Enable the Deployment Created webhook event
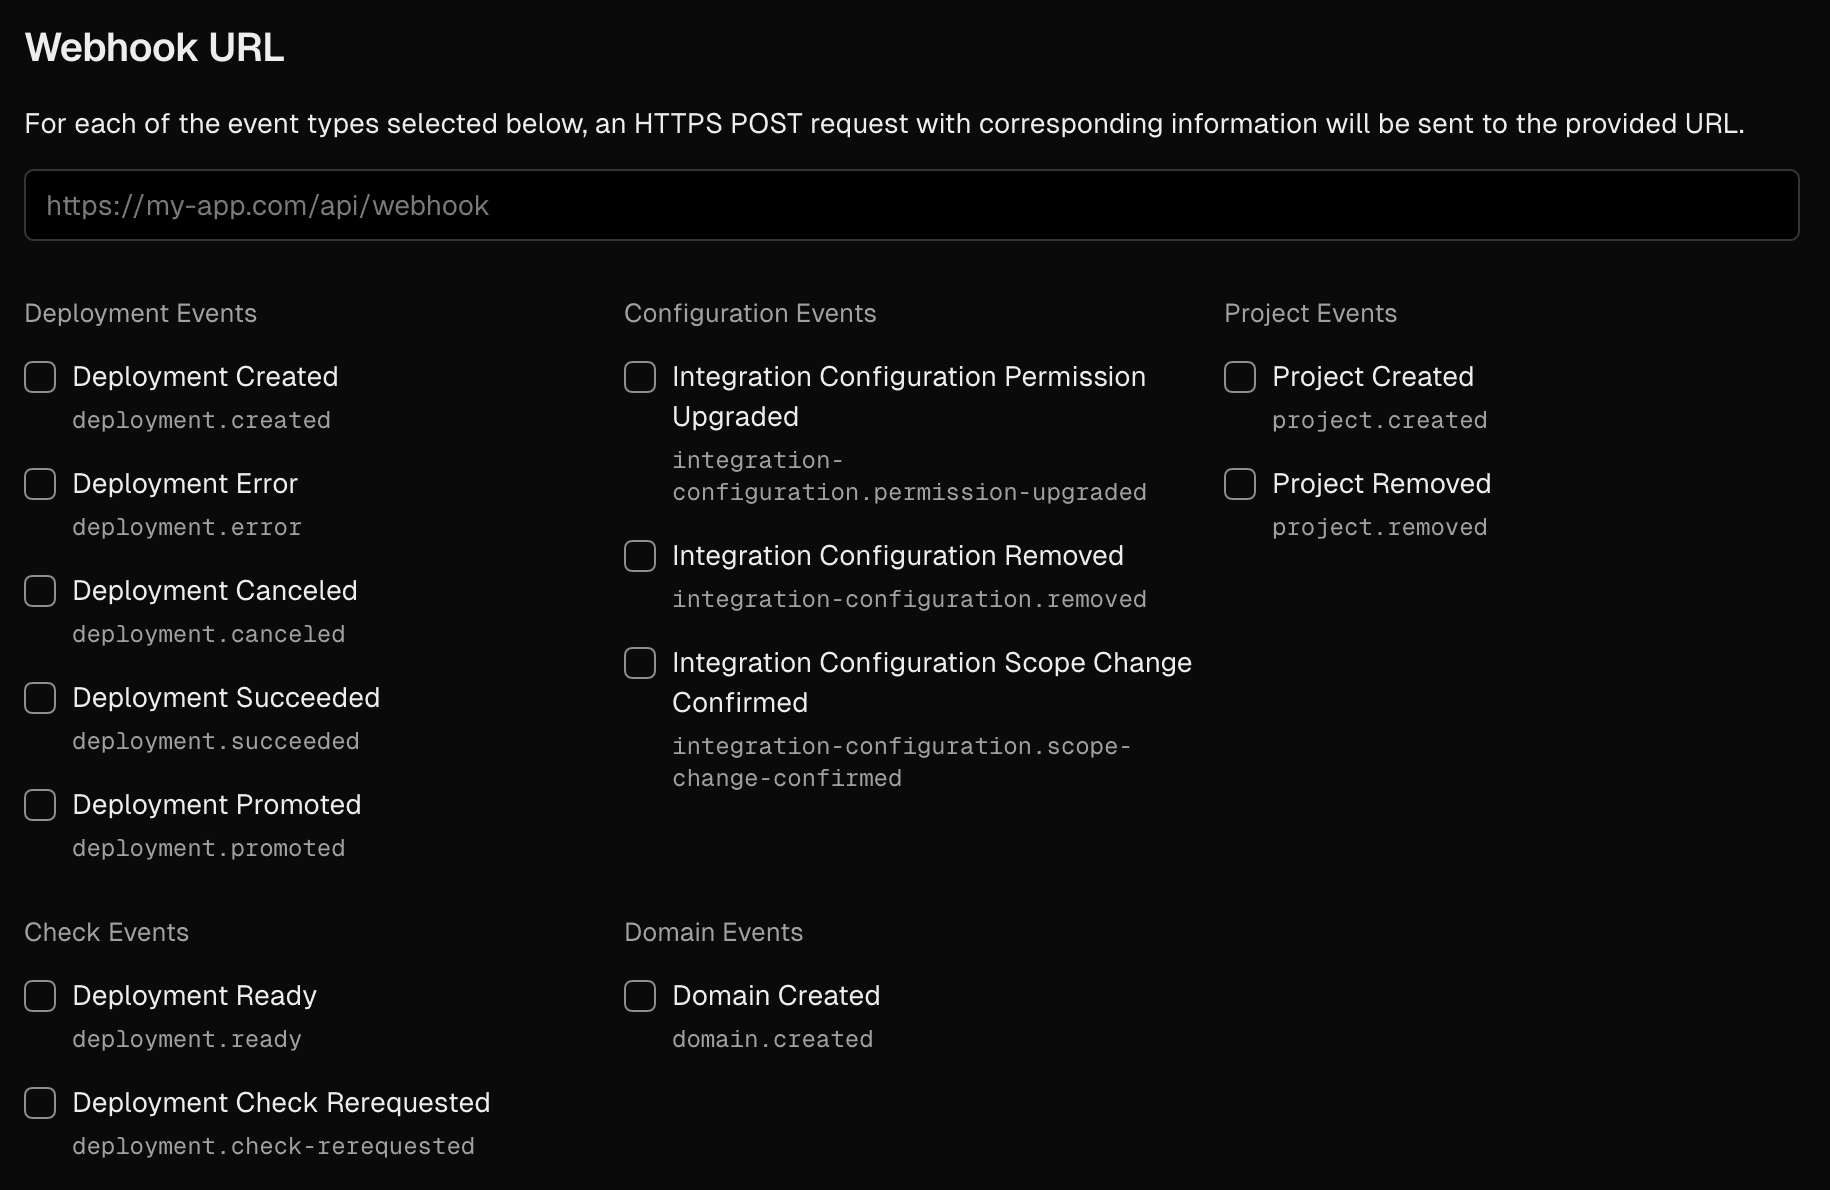Viewport: 1830px width, 1190px height. pyautogui.click(x=40, y=377)
